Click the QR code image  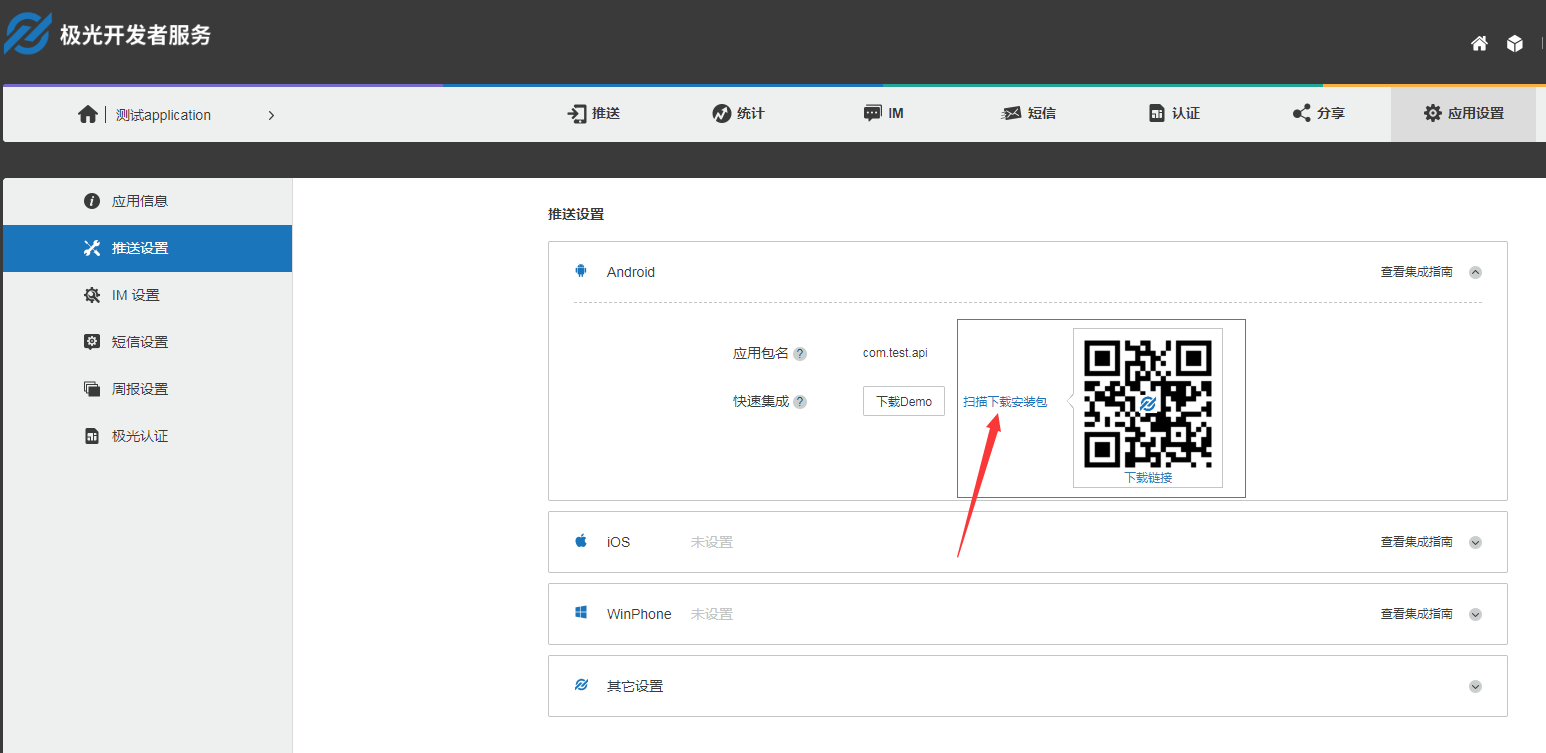tap(1148, 404)
